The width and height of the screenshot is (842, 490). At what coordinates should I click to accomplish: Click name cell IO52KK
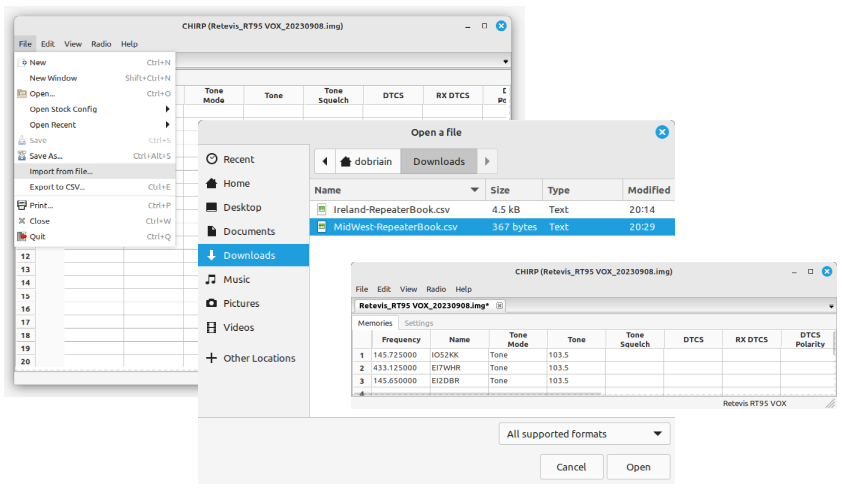459,355
